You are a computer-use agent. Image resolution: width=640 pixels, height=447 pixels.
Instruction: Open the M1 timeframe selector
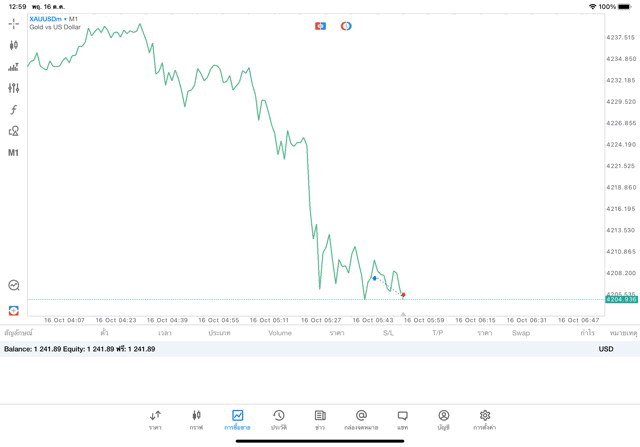pos(14,153)
